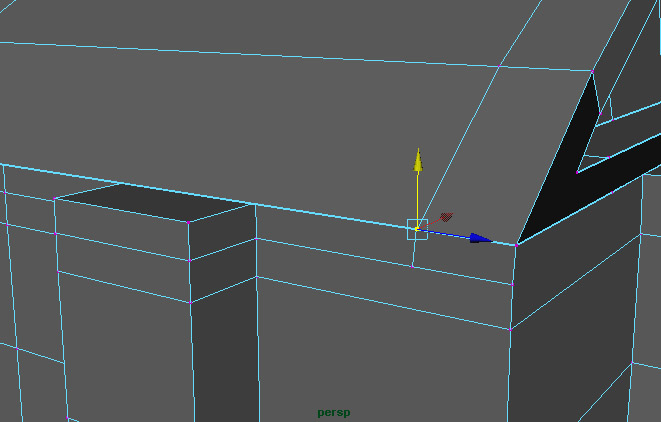Click the blue Z-axis arrow of the move manipulator
This screenshot has height=422, width=661.
[480, 238]
